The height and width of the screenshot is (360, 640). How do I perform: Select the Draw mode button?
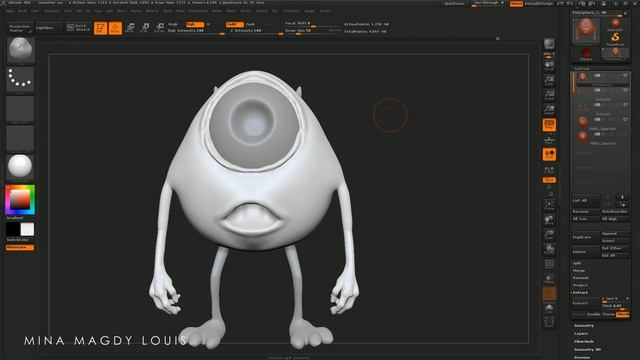pos(116,28)
